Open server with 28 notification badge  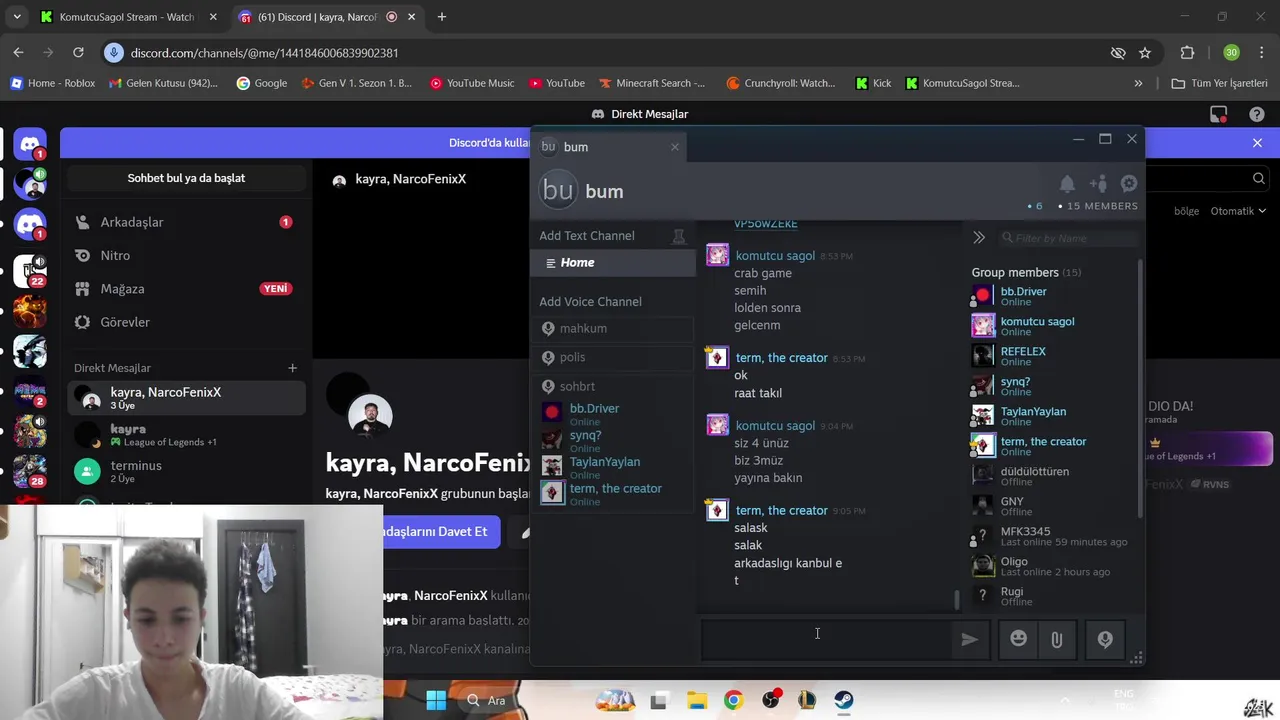pyautogui.click(x=30, y=469)
